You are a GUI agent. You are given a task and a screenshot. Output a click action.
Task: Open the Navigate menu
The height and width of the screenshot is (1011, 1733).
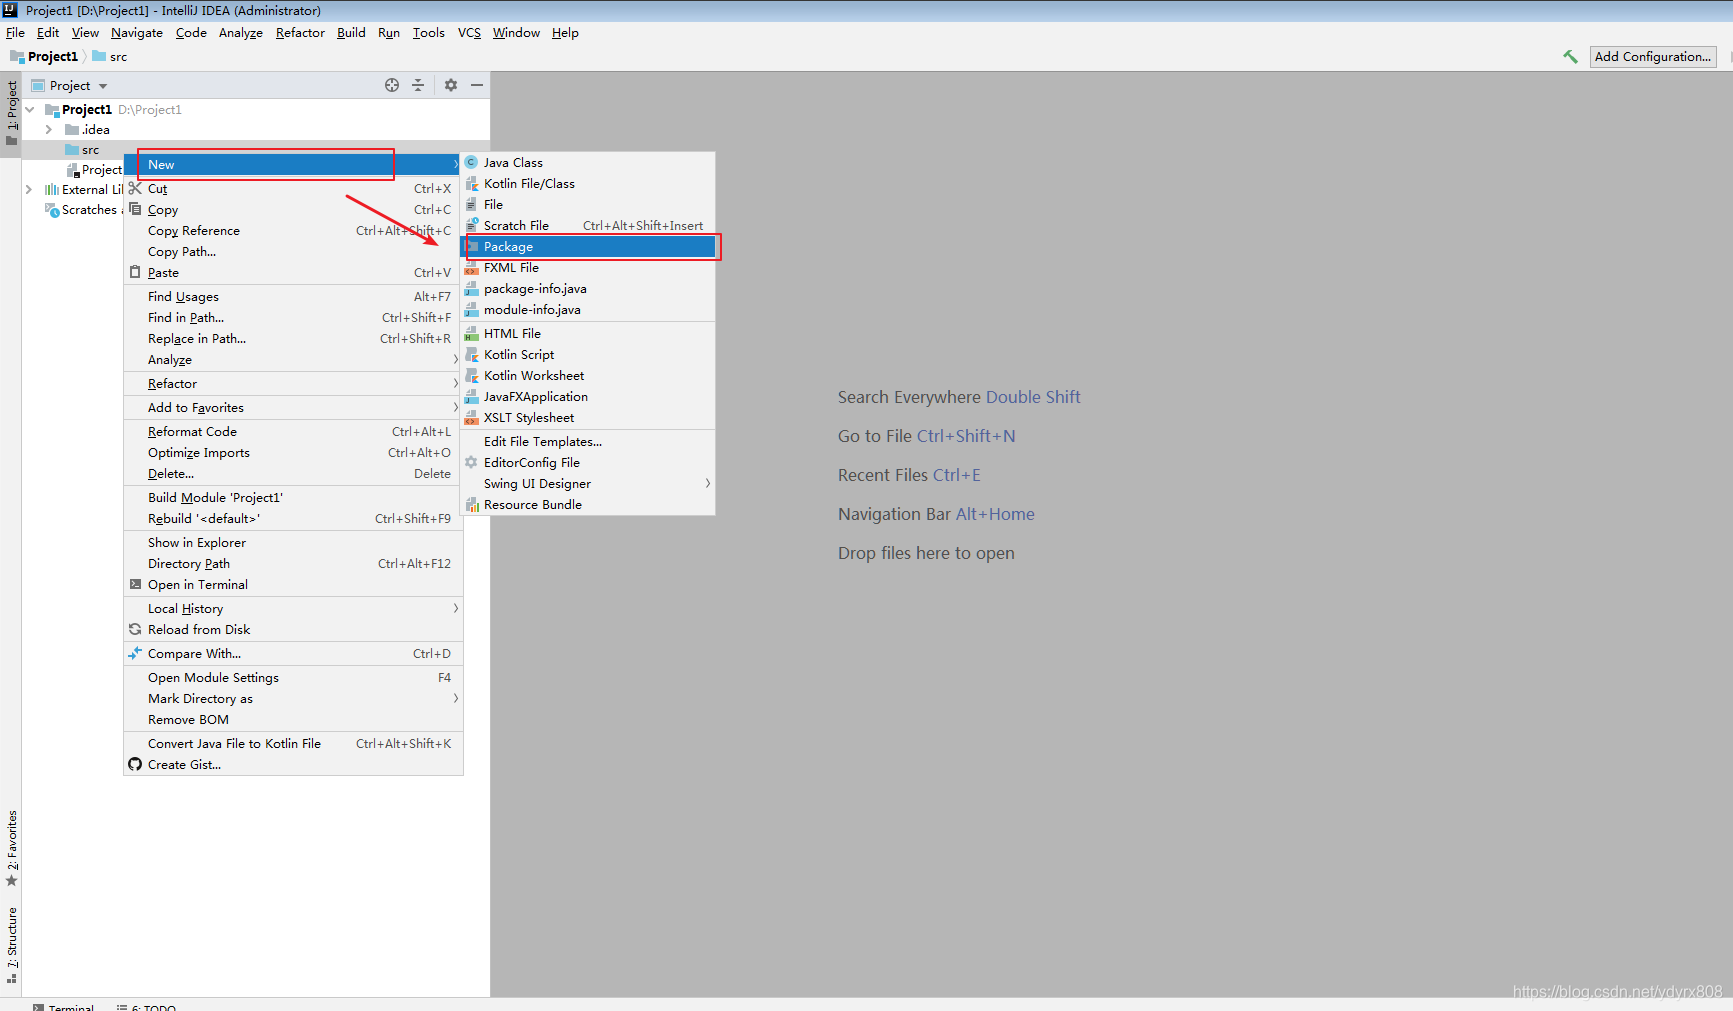click(137, 32)
